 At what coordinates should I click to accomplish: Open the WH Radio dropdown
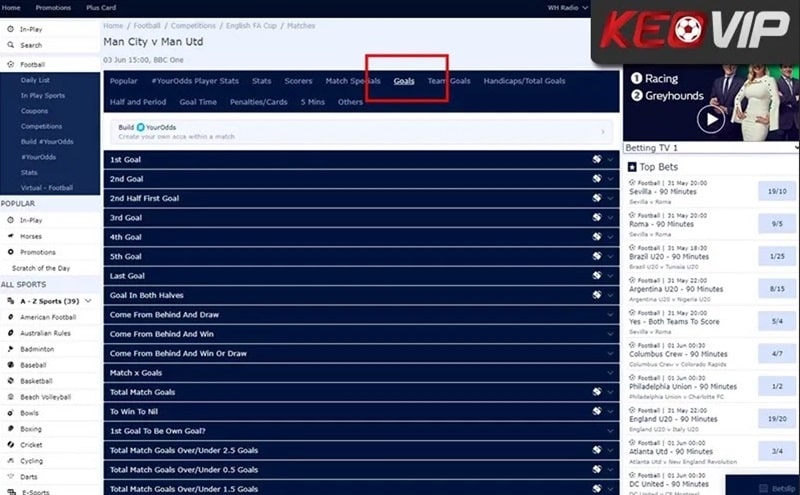coord(568,8)
